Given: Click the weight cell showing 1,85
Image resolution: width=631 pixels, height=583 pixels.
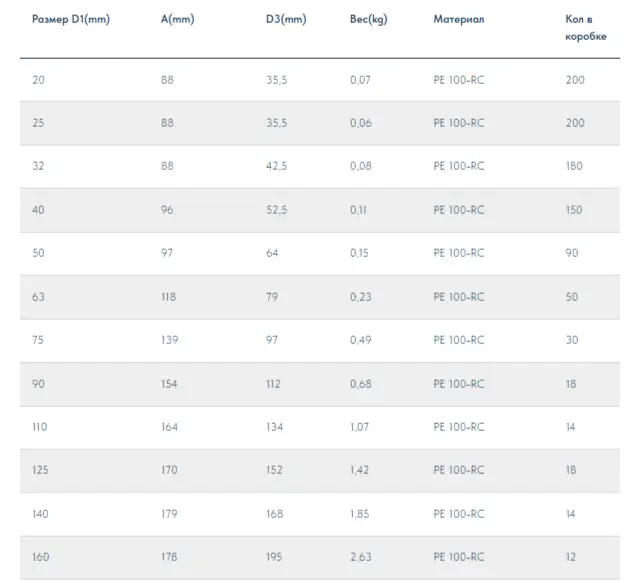Looking at the screenshot, I should click(360, 514).
